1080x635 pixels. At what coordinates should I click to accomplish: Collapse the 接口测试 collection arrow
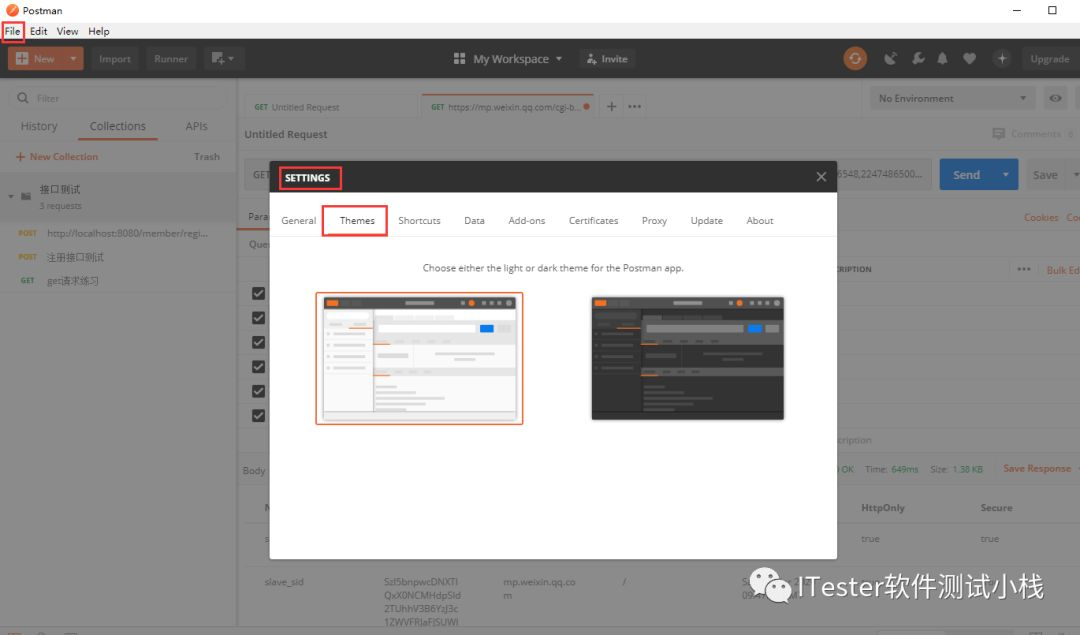(10, 196)
